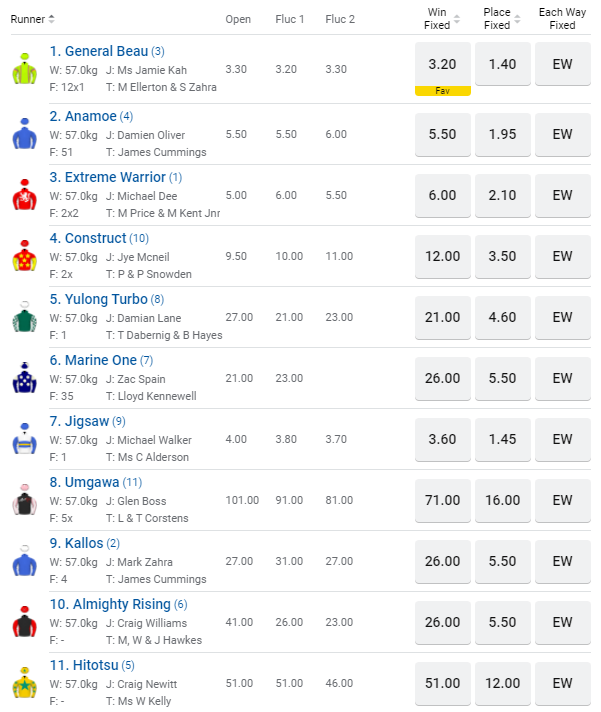Click Construct's red and yellow silks icon
Screen dimensions: 601x712
pyautogui.click(x=24, y=255)
